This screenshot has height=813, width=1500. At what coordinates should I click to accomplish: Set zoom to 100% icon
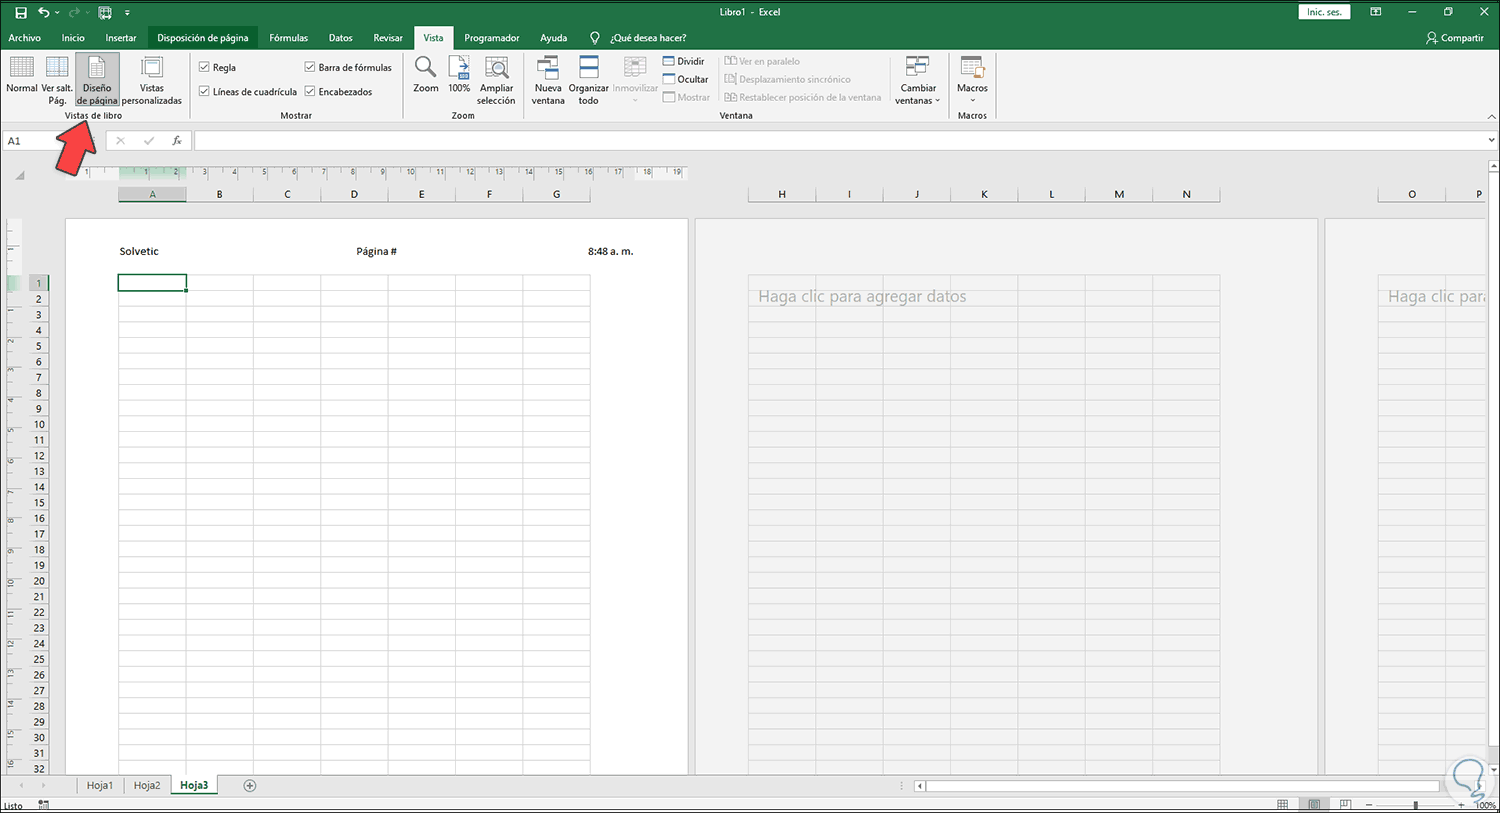click(x=459, y=68)
